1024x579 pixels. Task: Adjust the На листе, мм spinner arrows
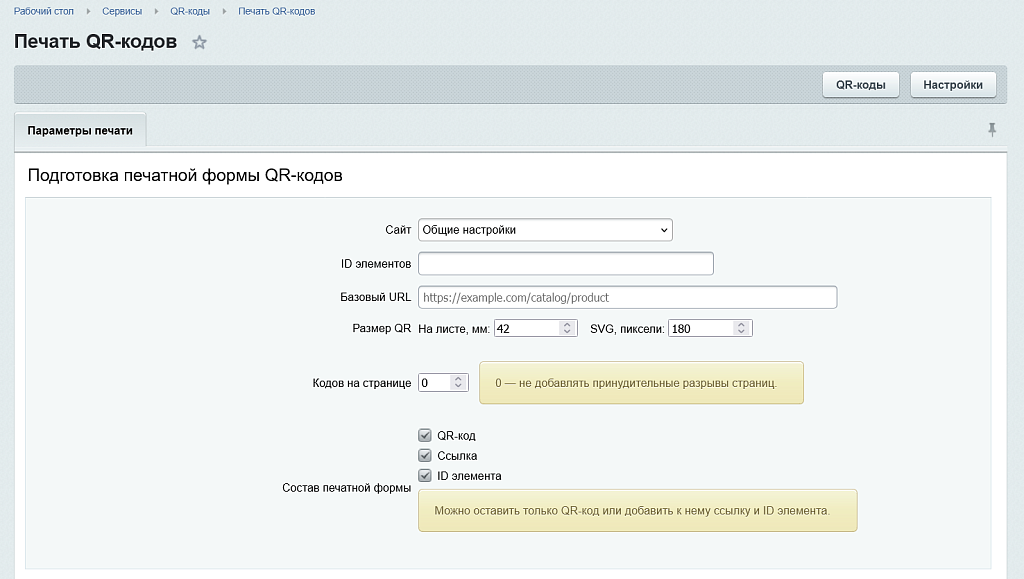567,328
